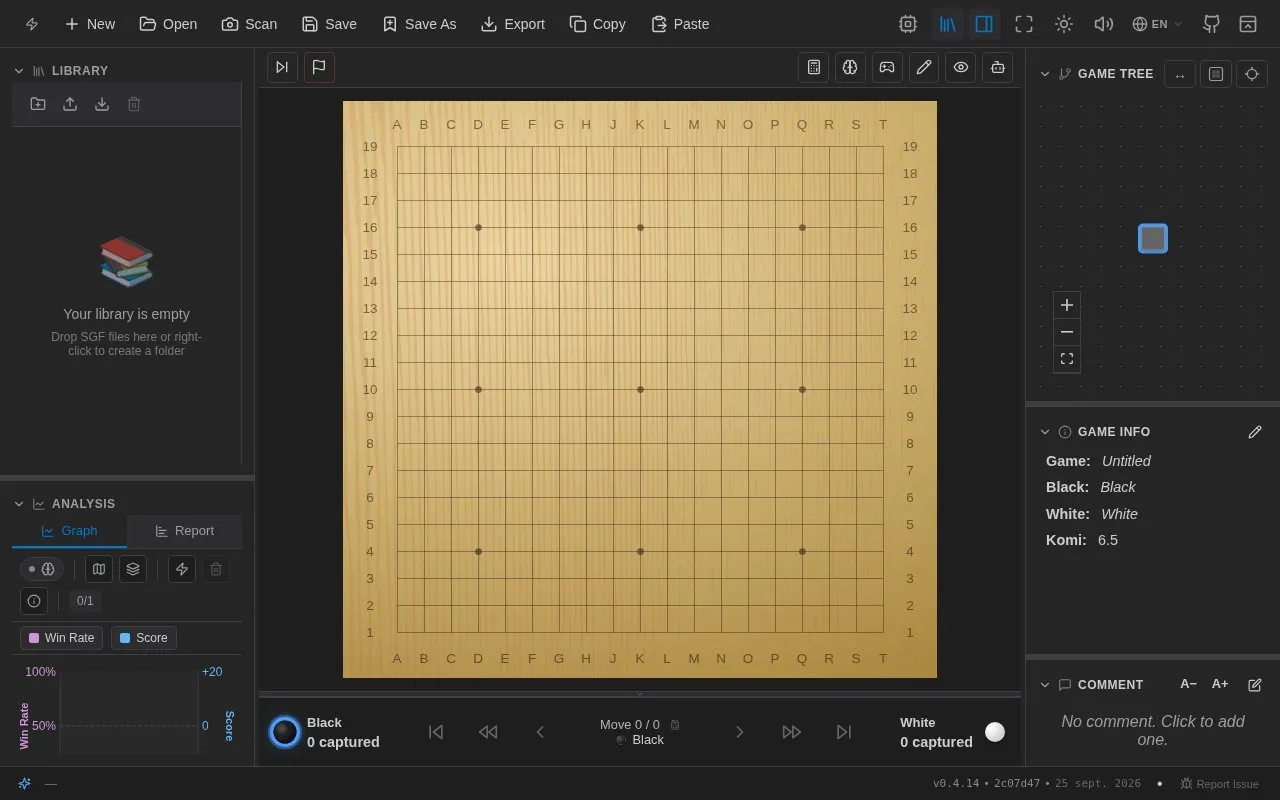This screenshot has width=1280, height=800.
Task: Toggle the Win Rate color legend
Action: [x=61, y=638]
